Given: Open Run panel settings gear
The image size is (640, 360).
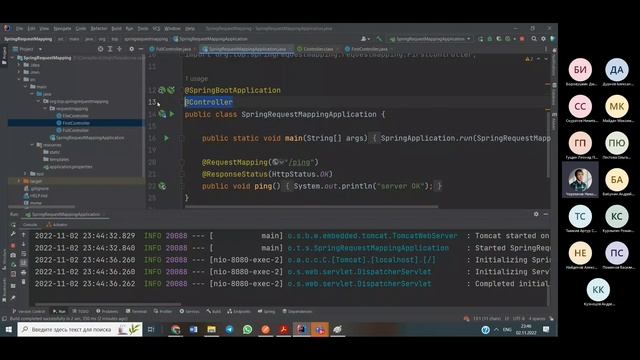Looking at the screenshot, I should (536, 214).
